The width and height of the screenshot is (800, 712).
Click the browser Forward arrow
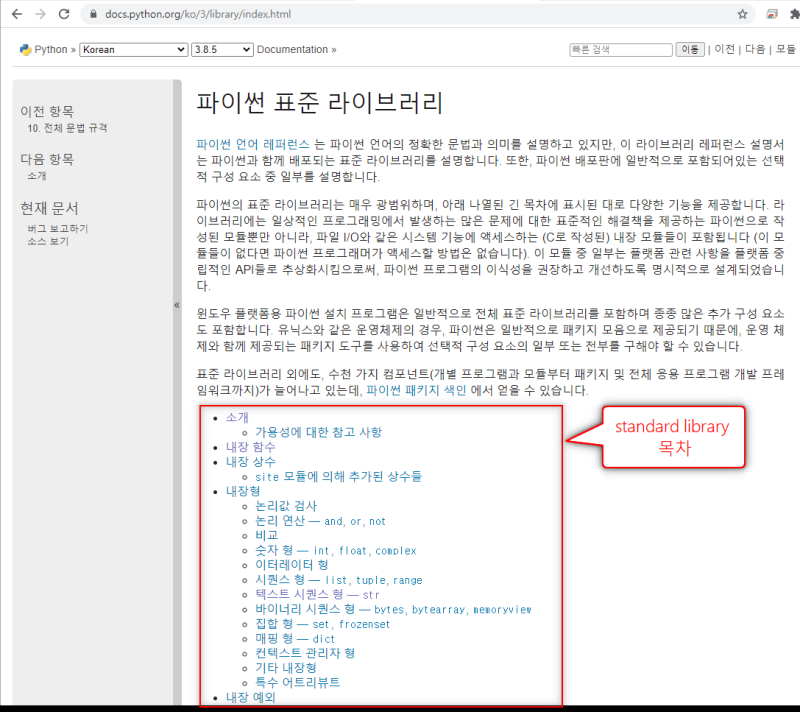(38, 15)
